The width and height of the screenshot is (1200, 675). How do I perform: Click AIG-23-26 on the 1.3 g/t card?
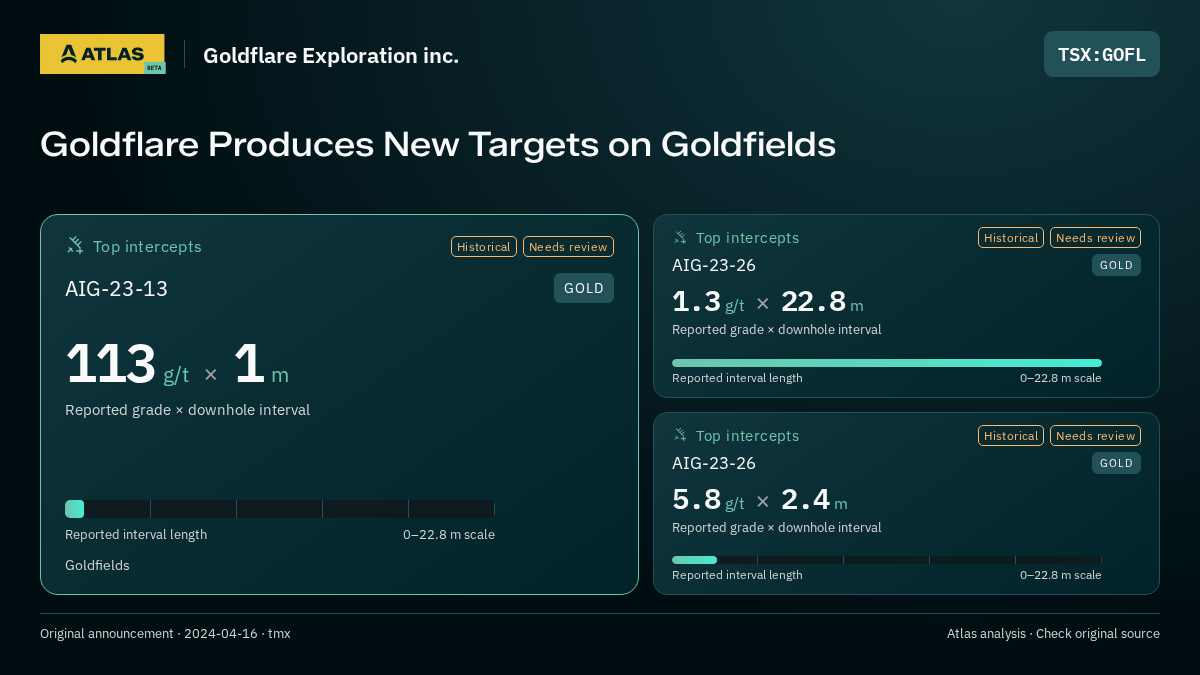(x=714, y=265)
